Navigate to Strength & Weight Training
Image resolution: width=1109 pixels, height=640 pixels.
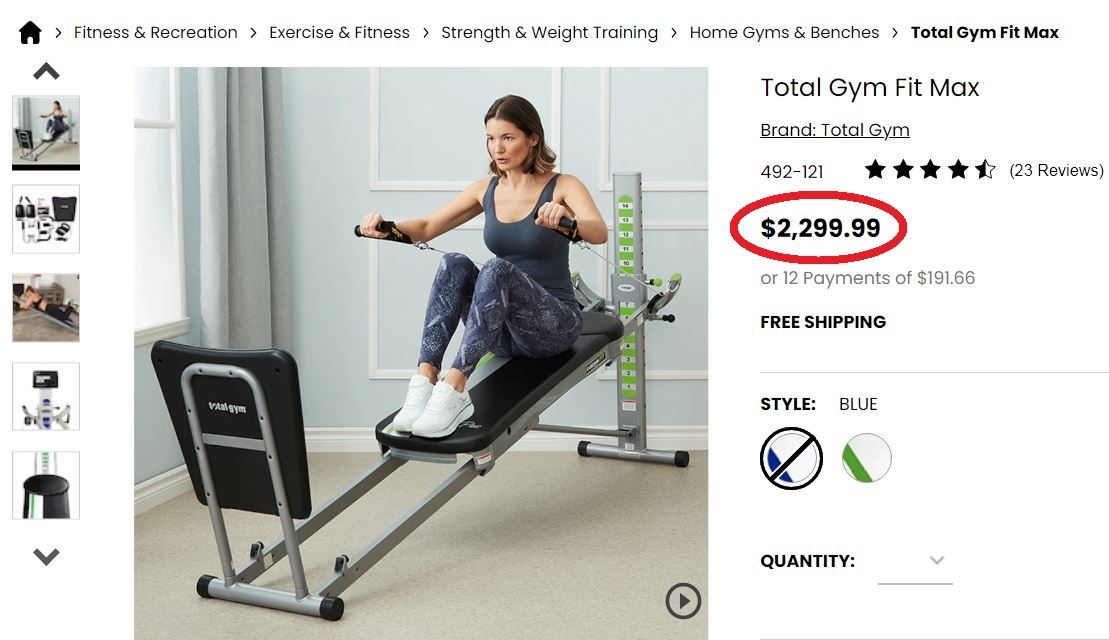click(550, 33)
